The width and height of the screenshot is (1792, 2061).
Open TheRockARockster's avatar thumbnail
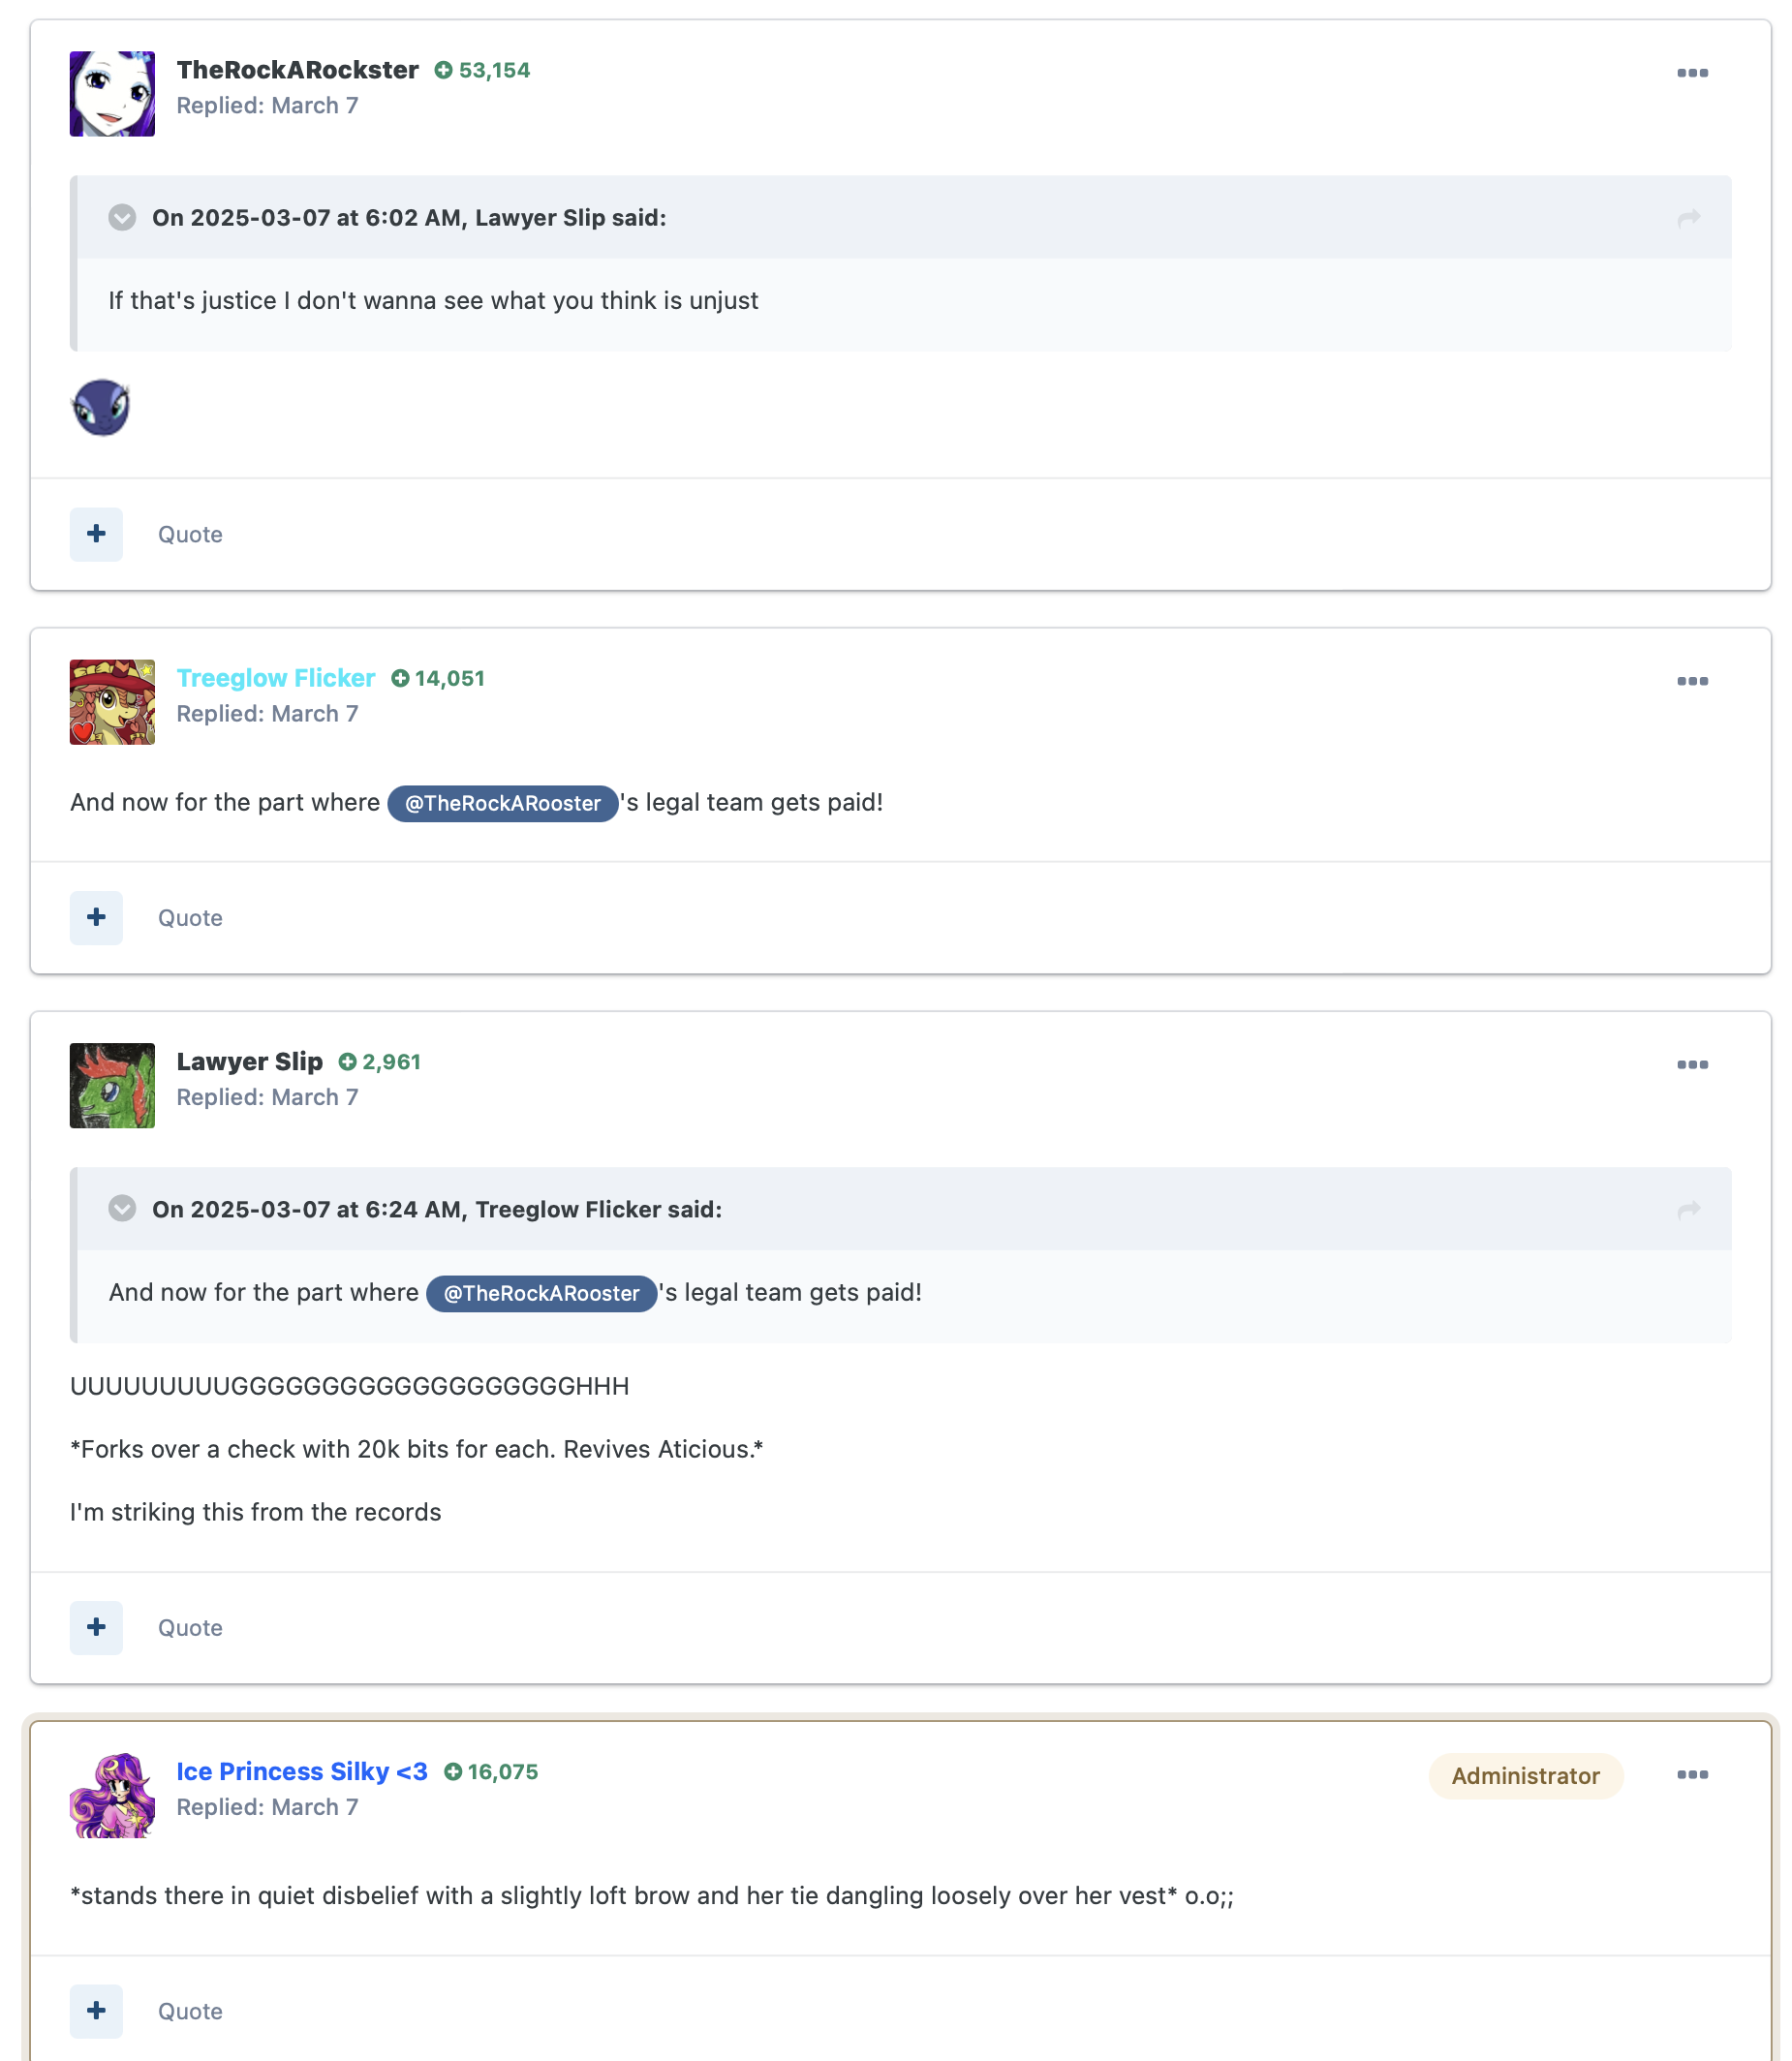[x=112, y=94]
